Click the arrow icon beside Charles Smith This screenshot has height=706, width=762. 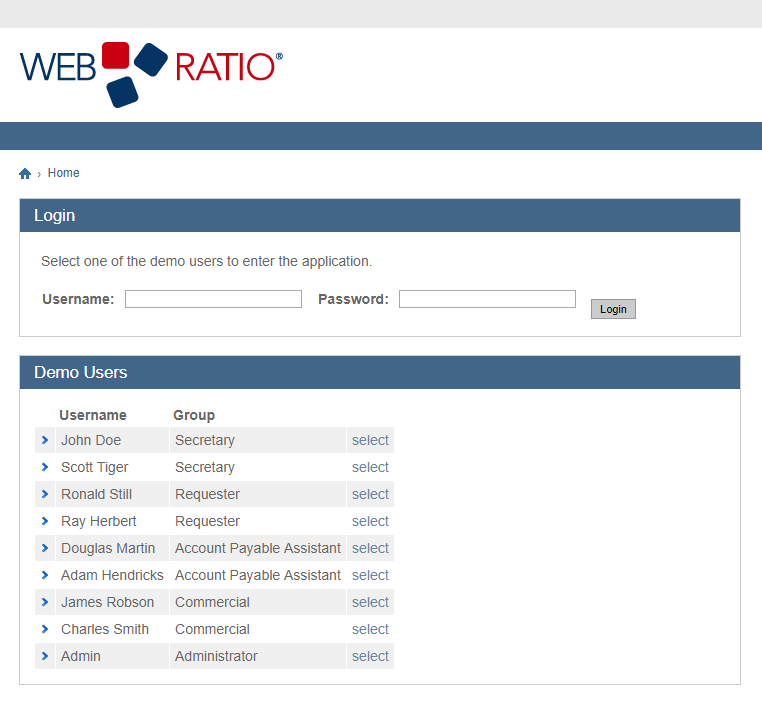click(x=45, y=629)
